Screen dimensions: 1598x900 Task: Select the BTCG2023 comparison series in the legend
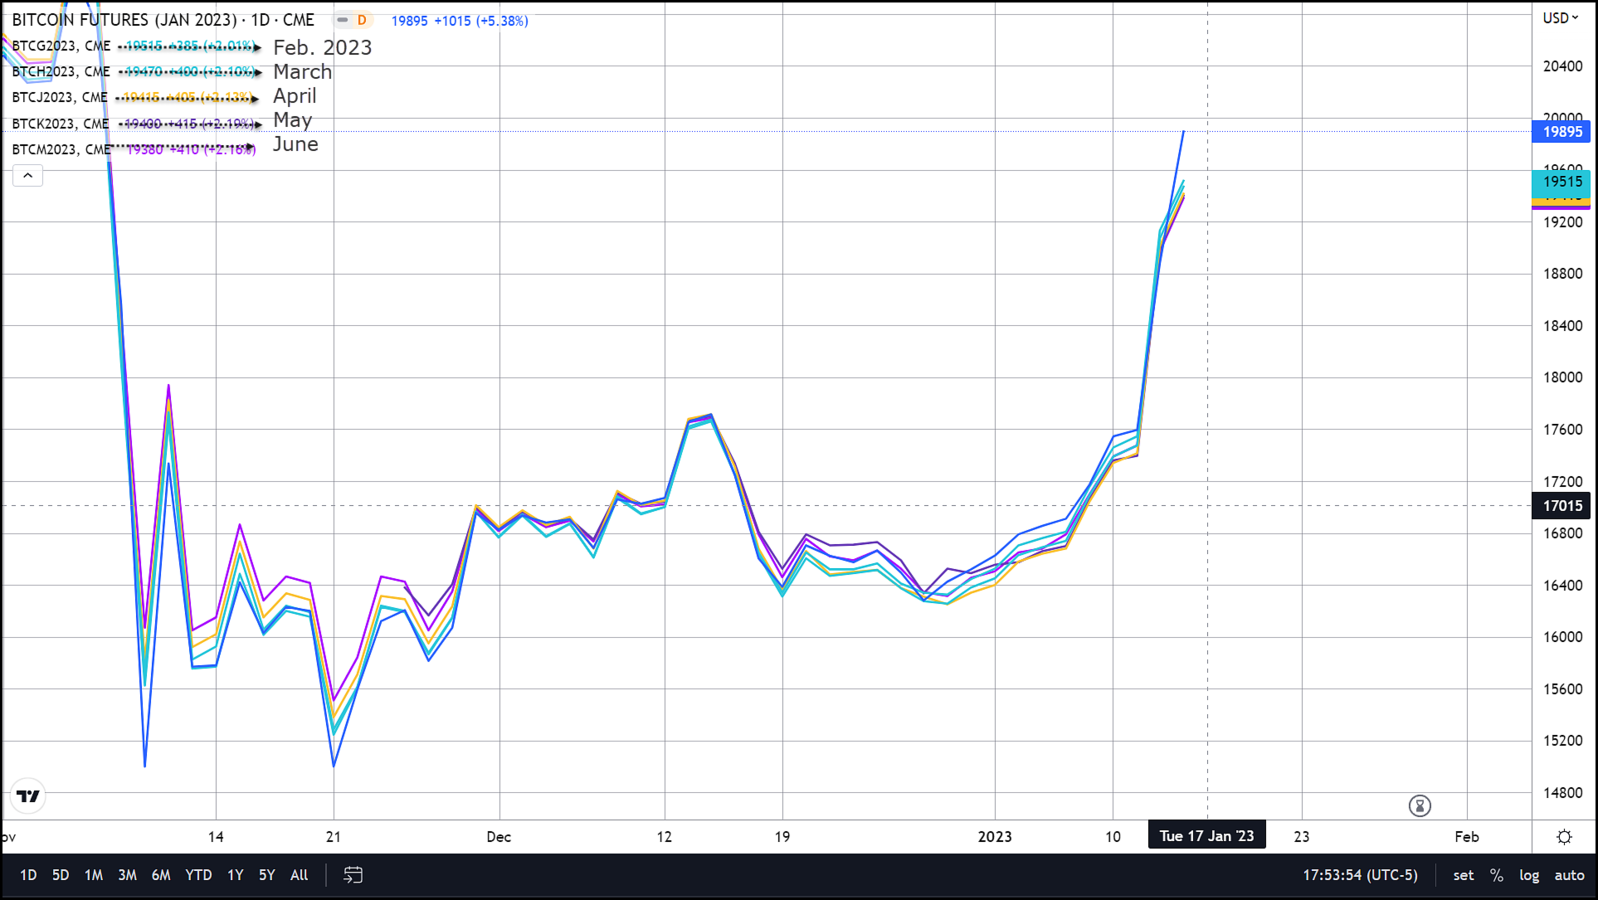(61, 46)
